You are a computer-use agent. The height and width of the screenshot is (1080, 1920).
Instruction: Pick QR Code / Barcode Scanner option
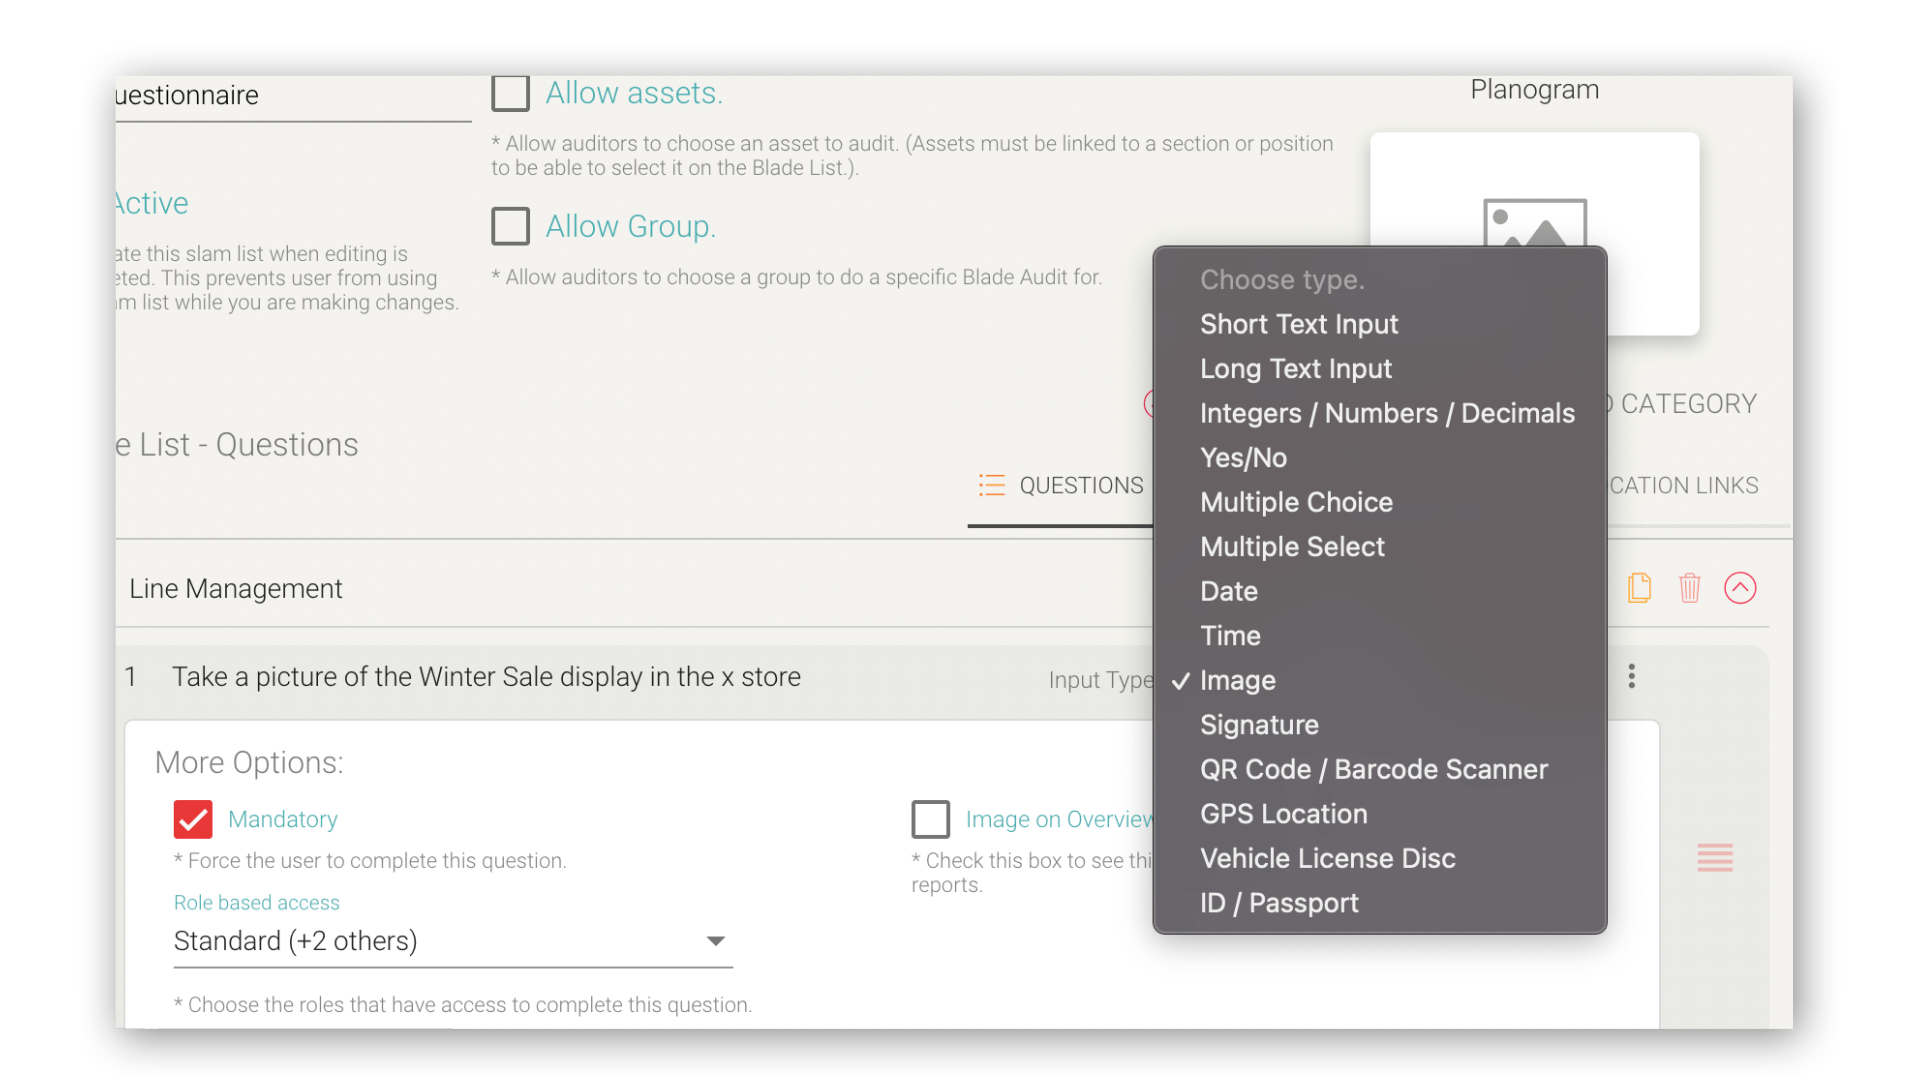click(1373, 769)
